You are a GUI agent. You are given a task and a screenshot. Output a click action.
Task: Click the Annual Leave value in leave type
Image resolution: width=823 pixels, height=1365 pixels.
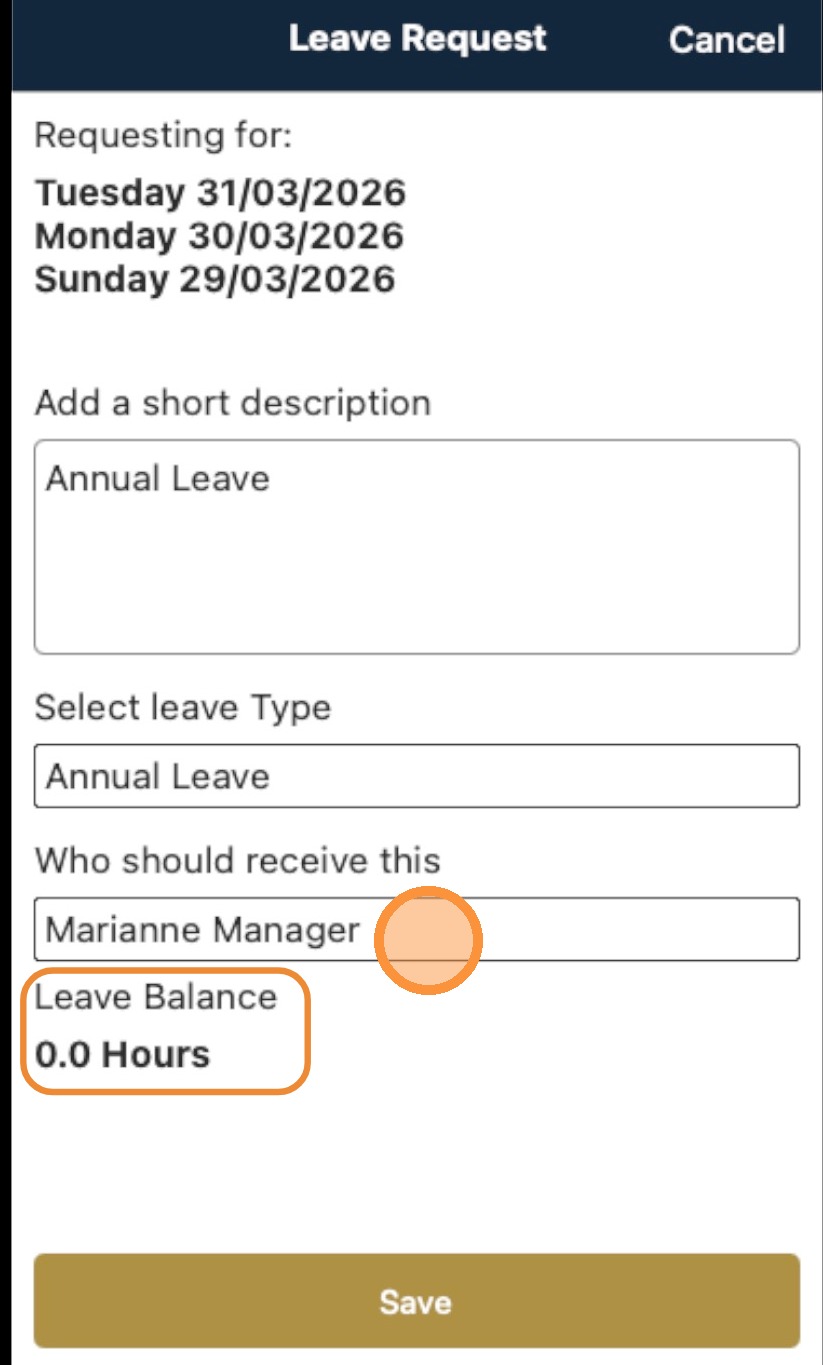click(157, 777)
